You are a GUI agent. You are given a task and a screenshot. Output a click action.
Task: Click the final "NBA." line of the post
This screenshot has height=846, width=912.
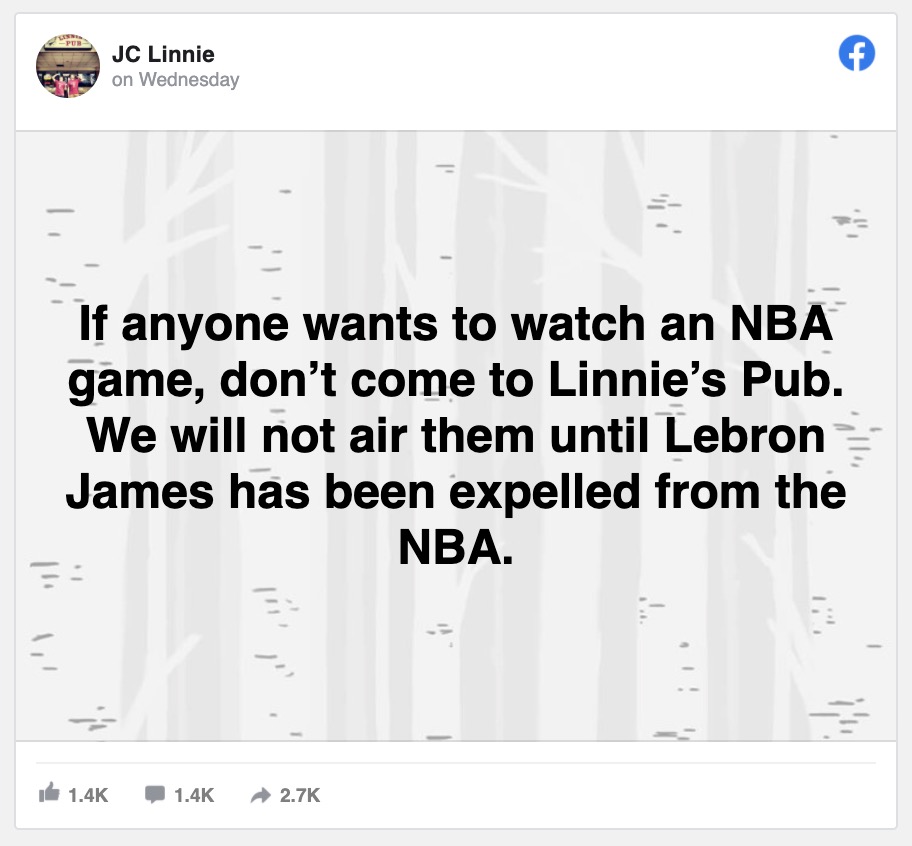(x=455, y=547)
